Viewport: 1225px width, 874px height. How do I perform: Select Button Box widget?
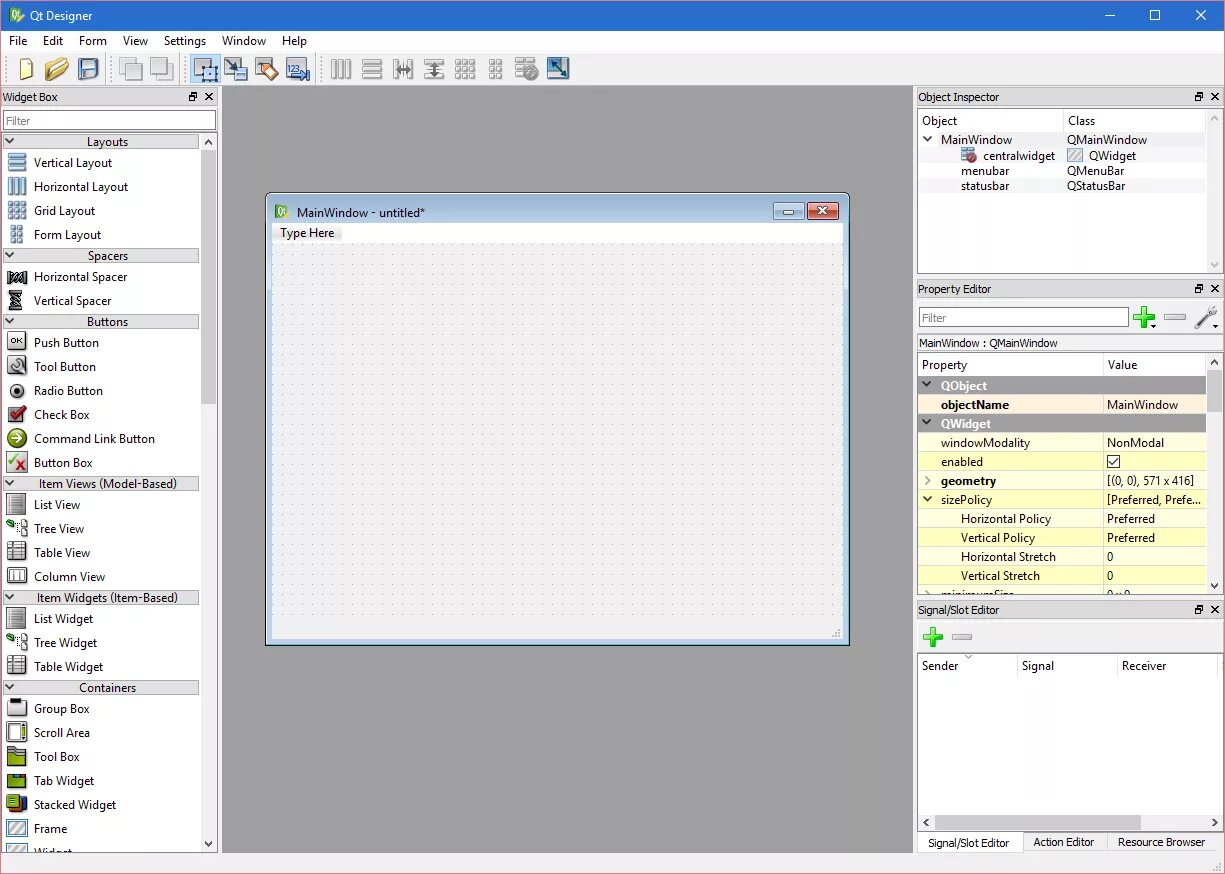click(63, 462)
